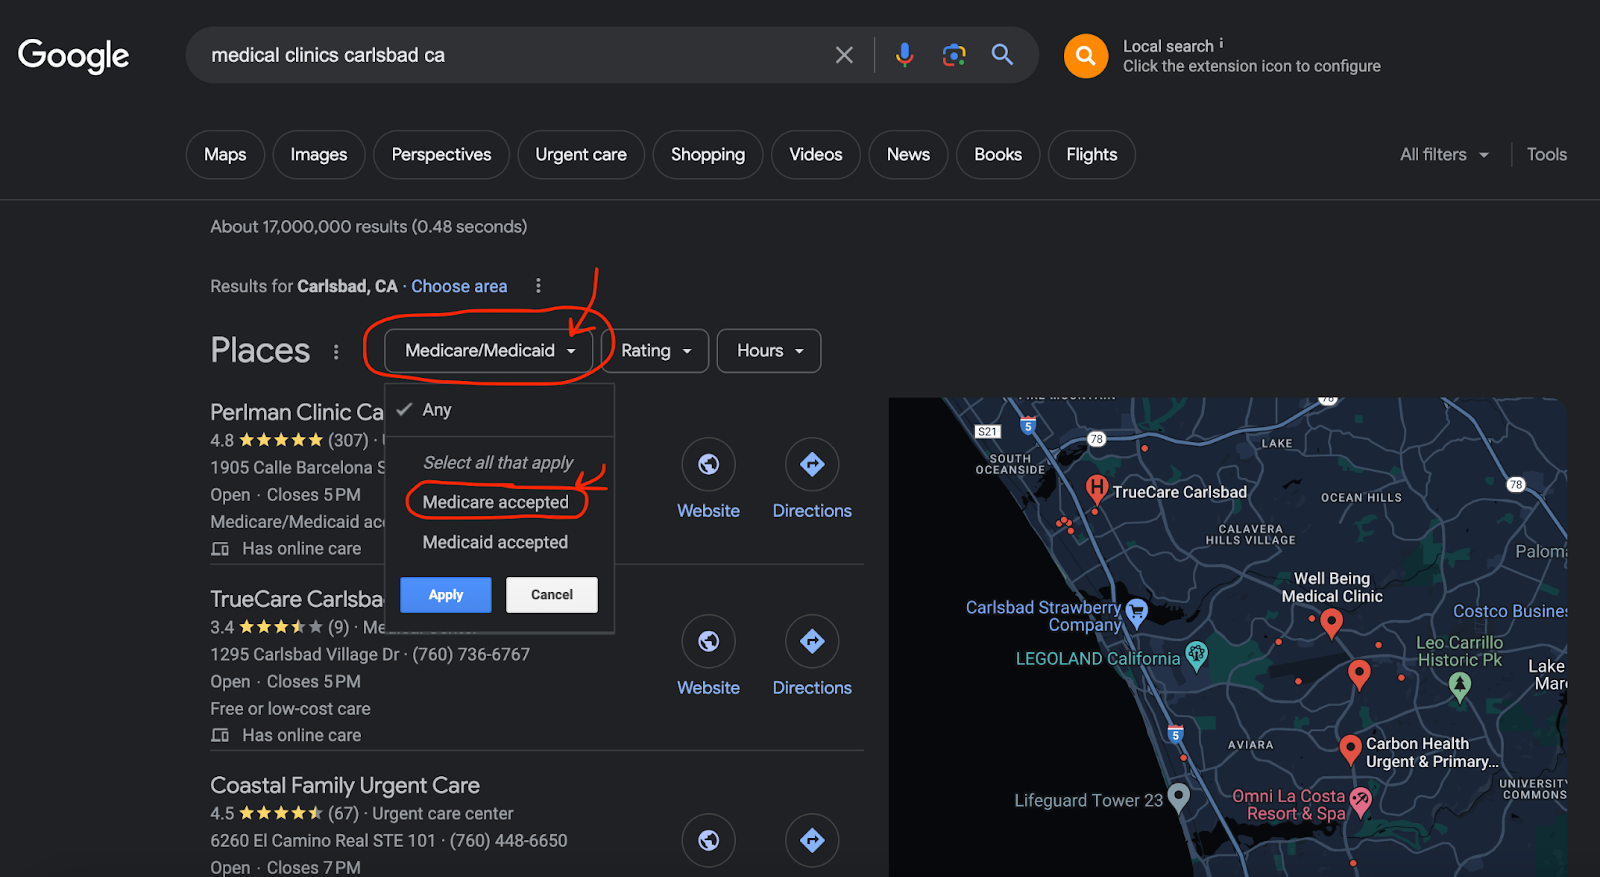Click Website link under TrueCare Carlsbad
The height and width of the screenshot is (877, 1600).
click(x=708, y=688)
